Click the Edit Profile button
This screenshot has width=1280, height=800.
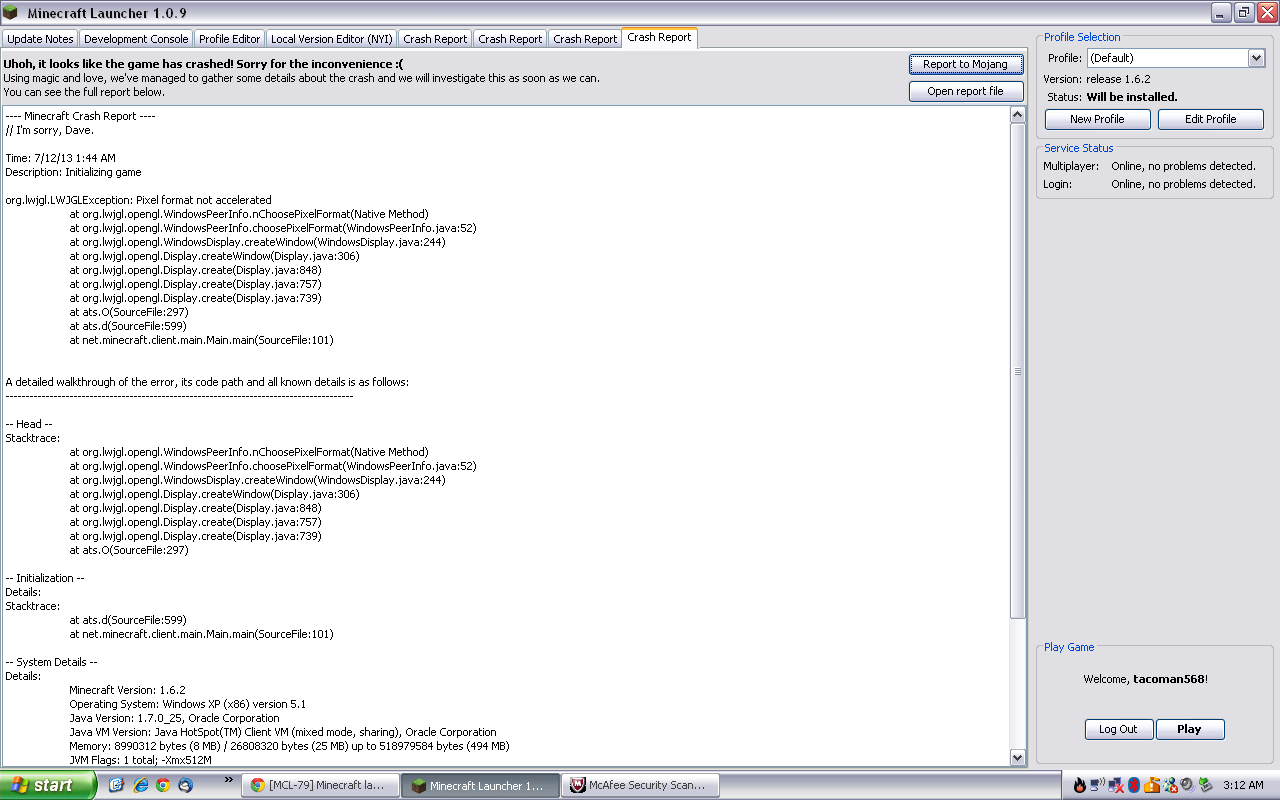1211,119
